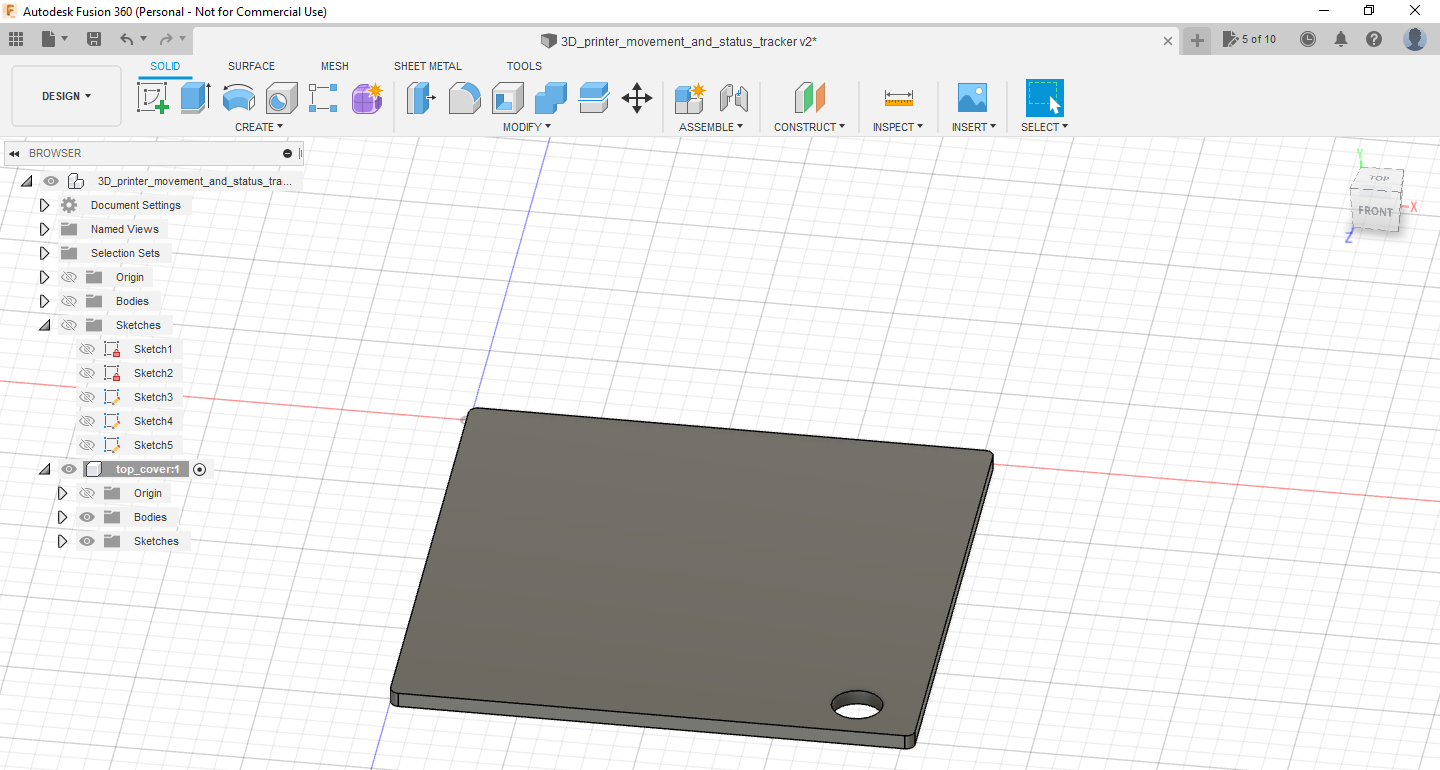Click the Save disk icon
Screen dimensions: 1440x770
(94, 39)
